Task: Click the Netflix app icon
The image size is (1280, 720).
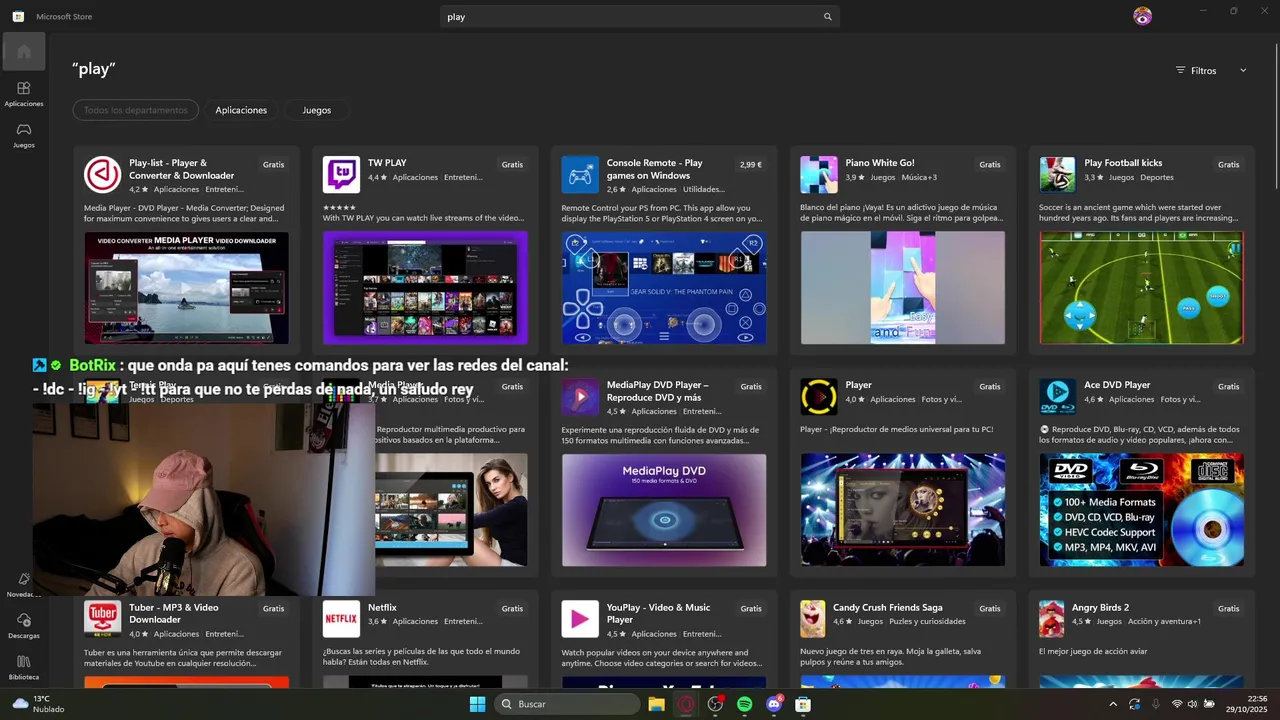Action: click(341, 619)
